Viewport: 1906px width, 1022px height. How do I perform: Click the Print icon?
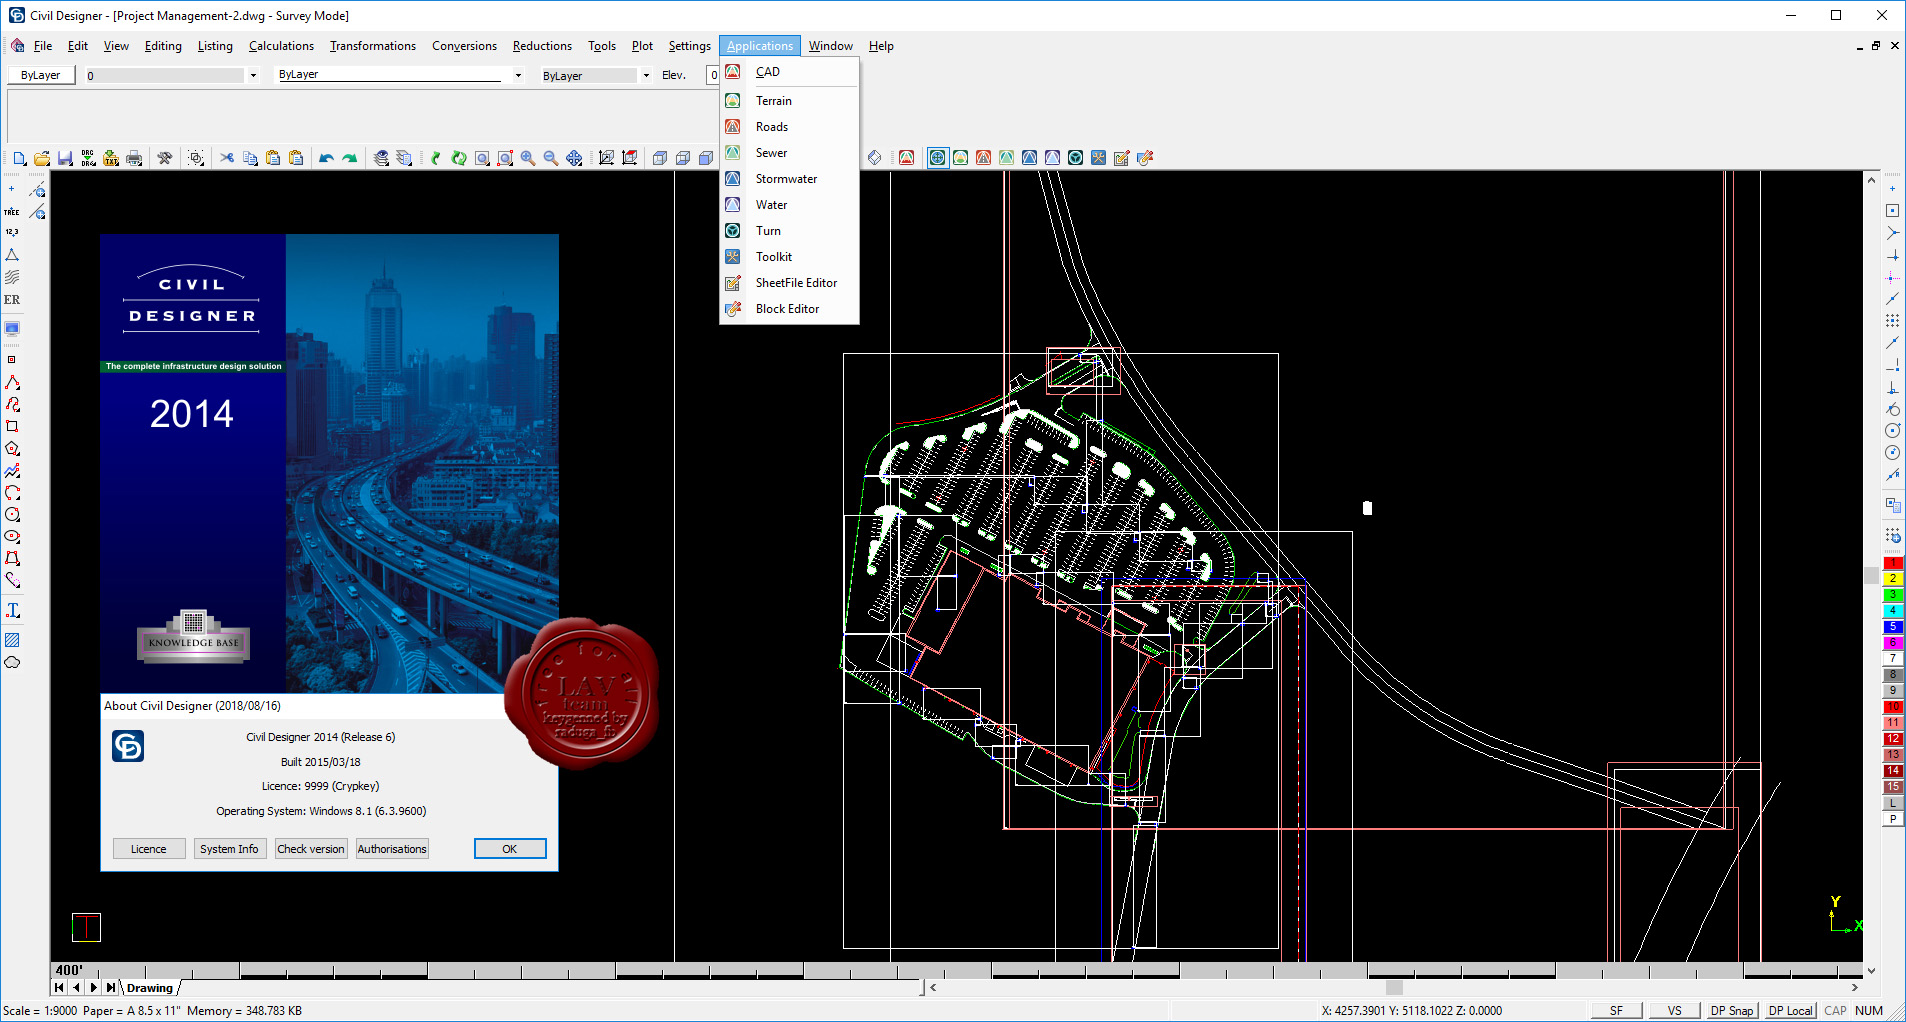point(134,158)
